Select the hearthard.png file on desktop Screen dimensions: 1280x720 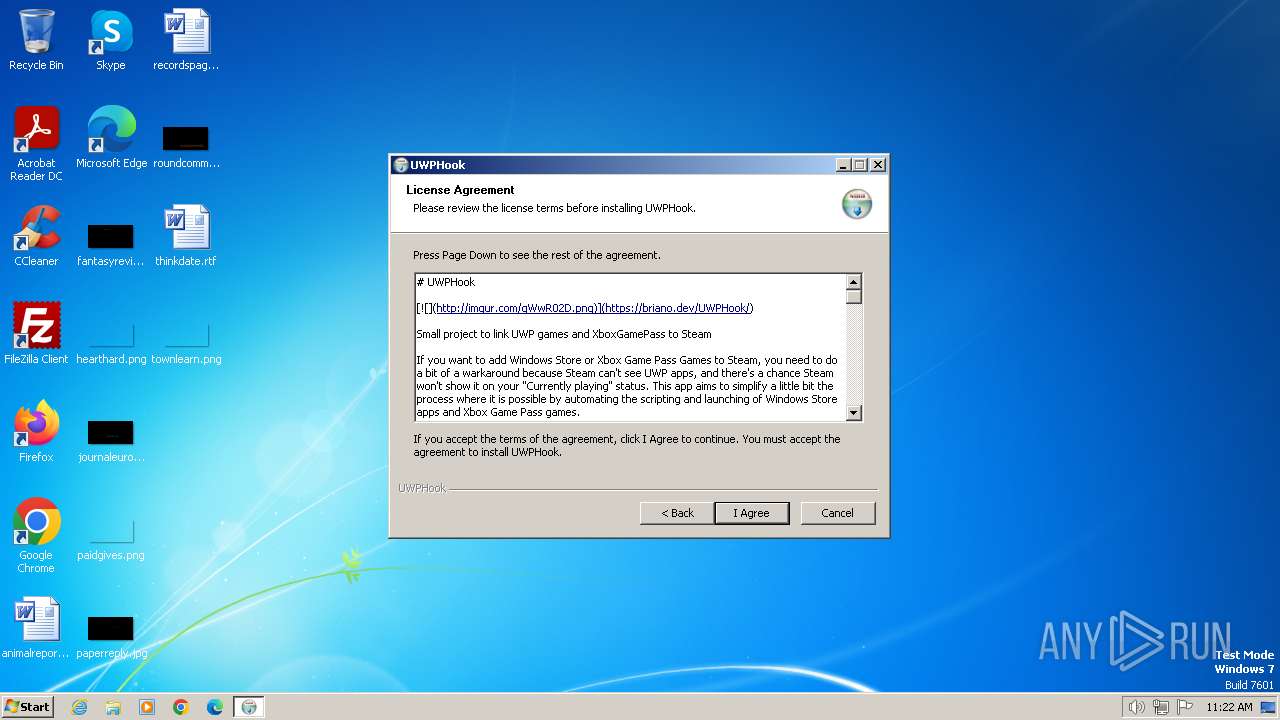(111, 342)
